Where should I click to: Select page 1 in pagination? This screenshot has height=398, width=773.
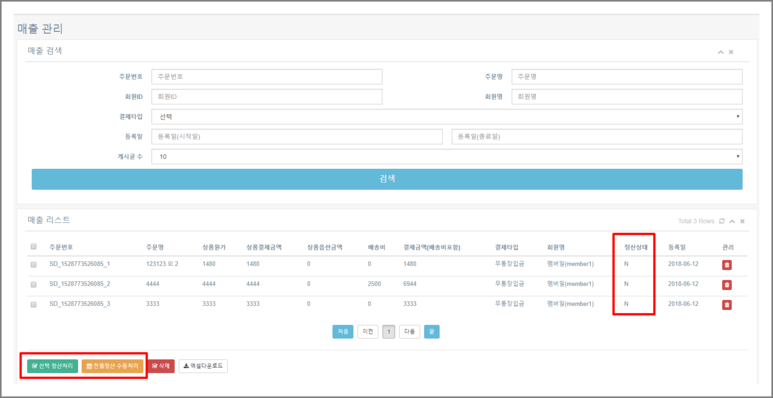(388, 332)
